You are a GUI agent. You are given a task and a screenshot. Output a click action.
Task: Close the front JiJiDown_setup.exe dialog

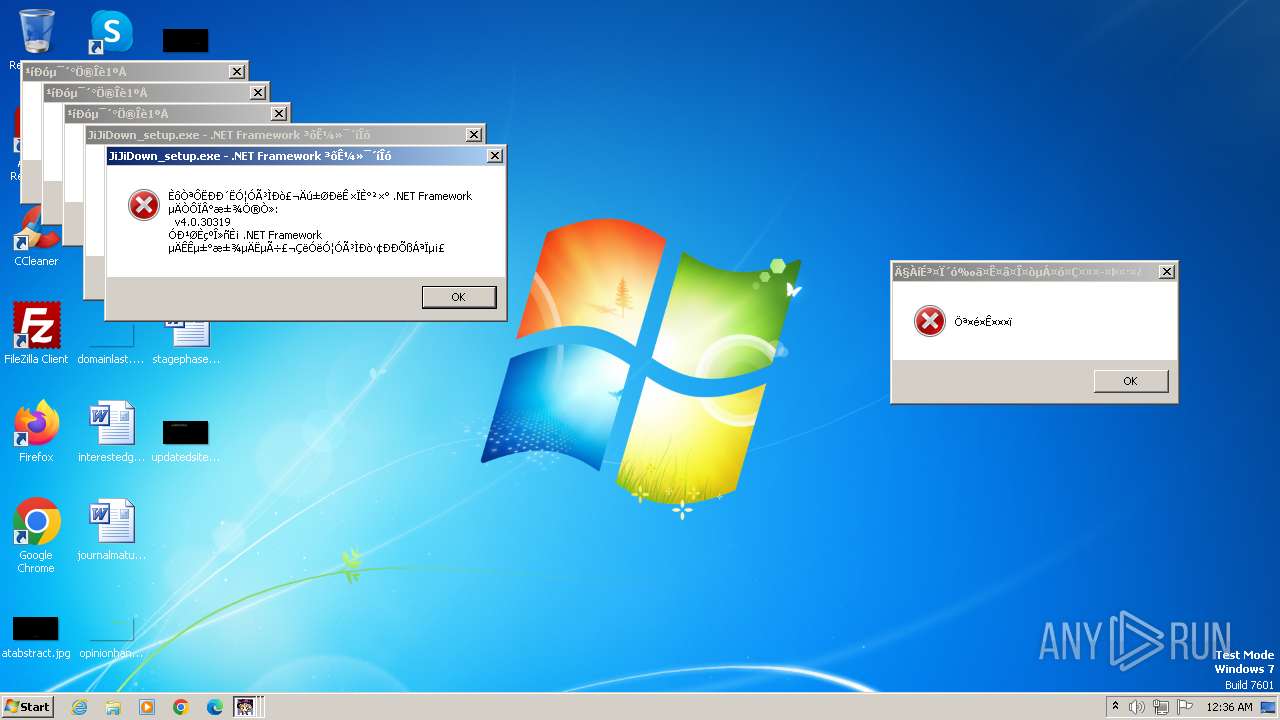point(494,156)
